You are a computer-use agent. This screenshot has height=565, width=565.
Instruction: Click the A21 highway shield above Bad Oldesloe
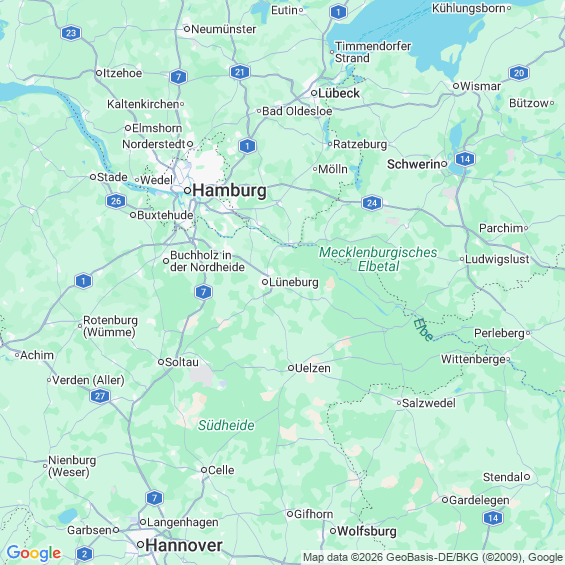point(240,72)
